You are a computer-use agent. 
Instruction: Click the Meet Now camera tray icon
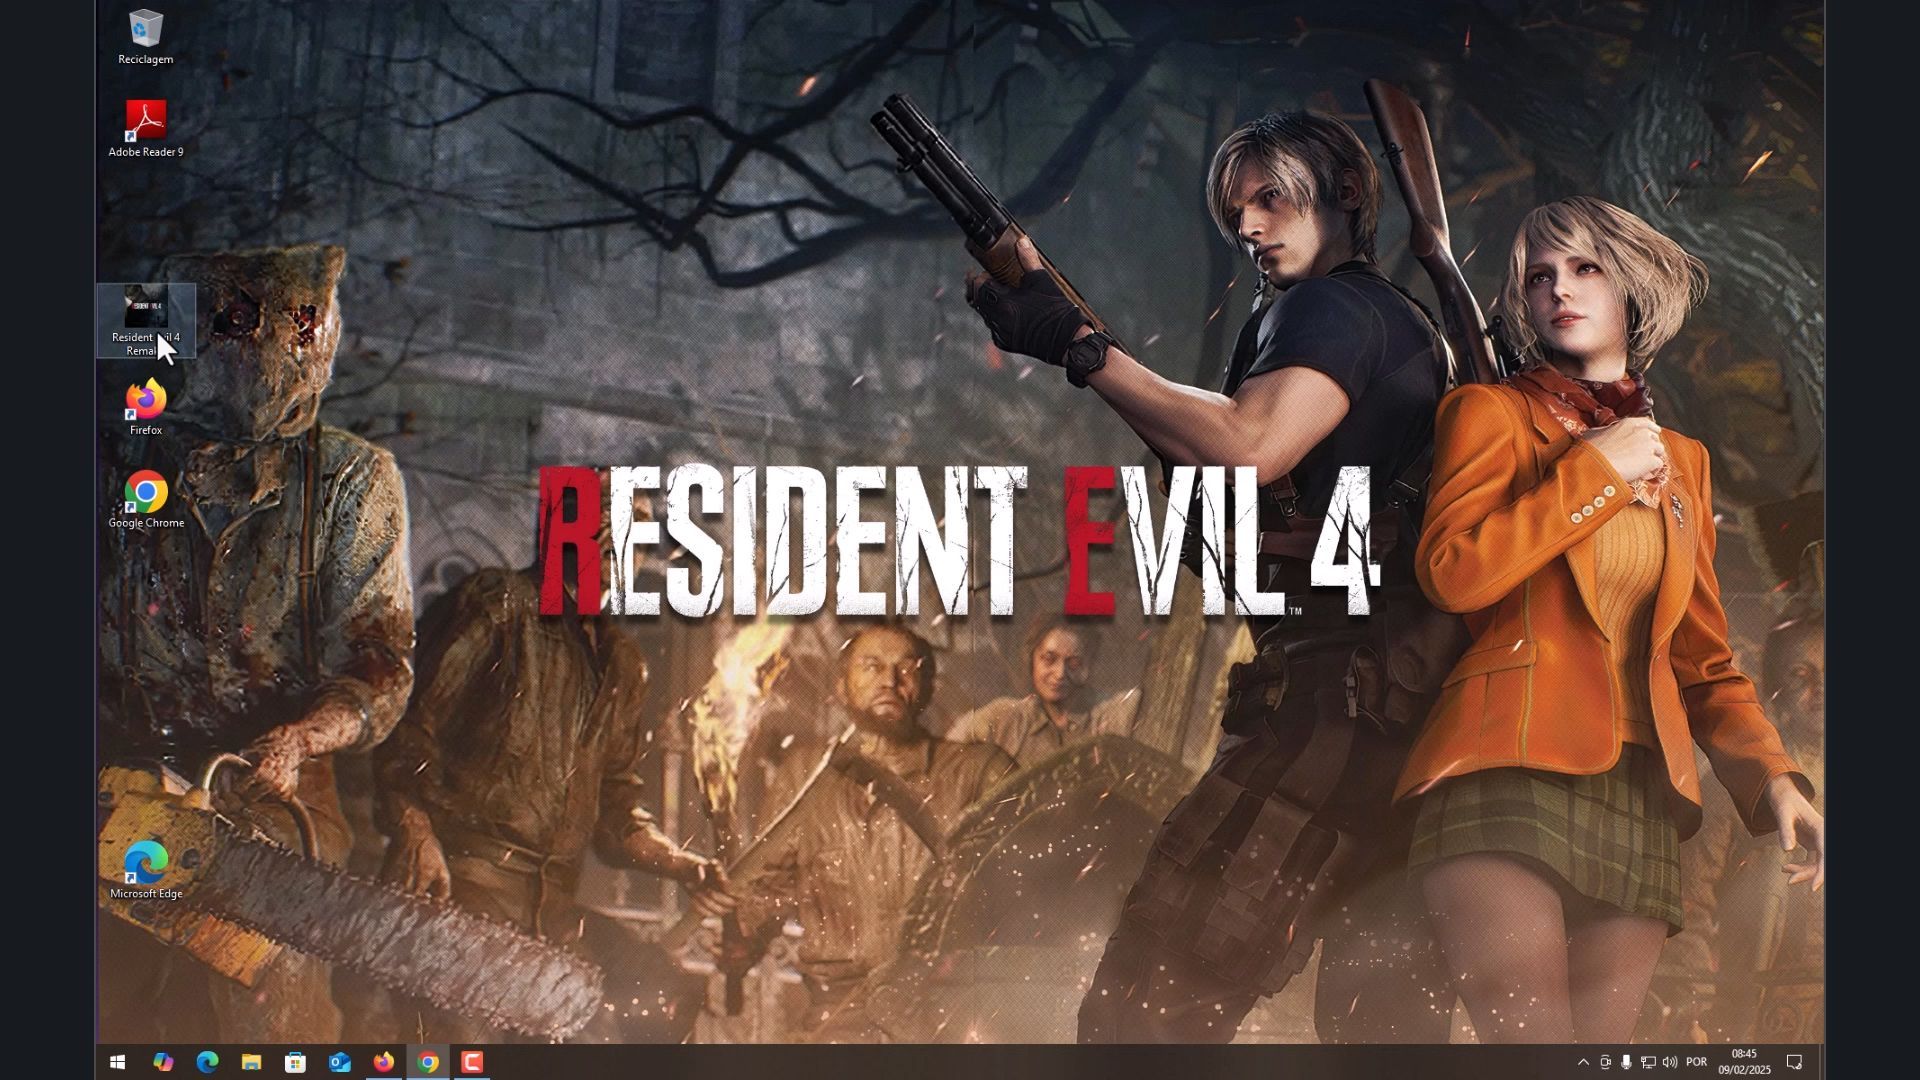click(1605, 1062)
